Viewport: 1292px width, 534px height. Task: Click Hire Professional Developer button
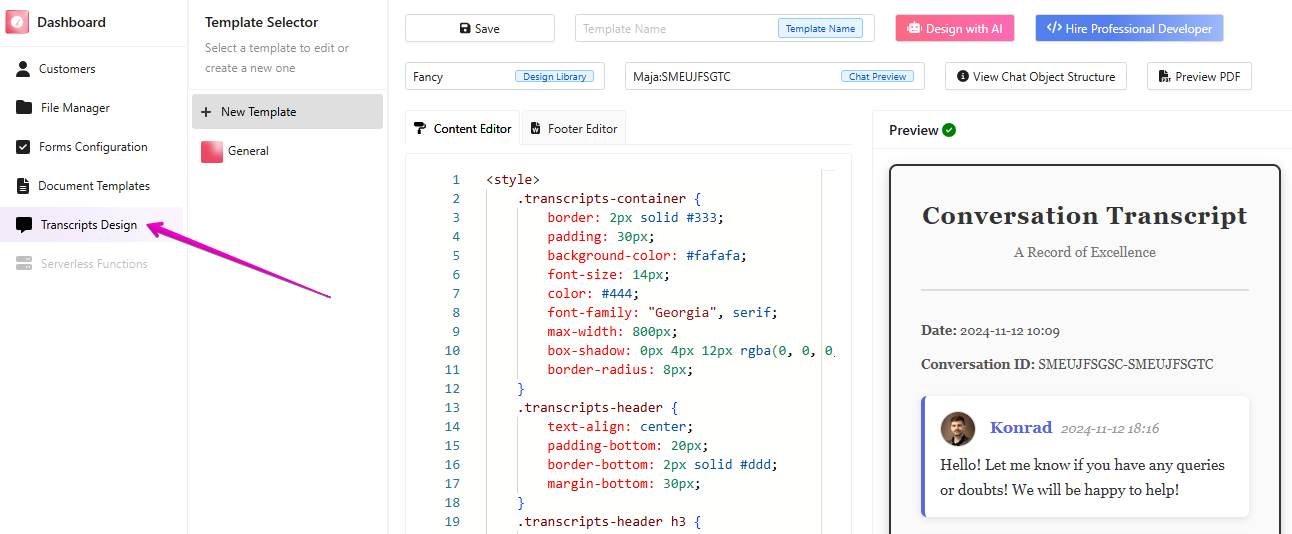click(x=1129, y=29)
